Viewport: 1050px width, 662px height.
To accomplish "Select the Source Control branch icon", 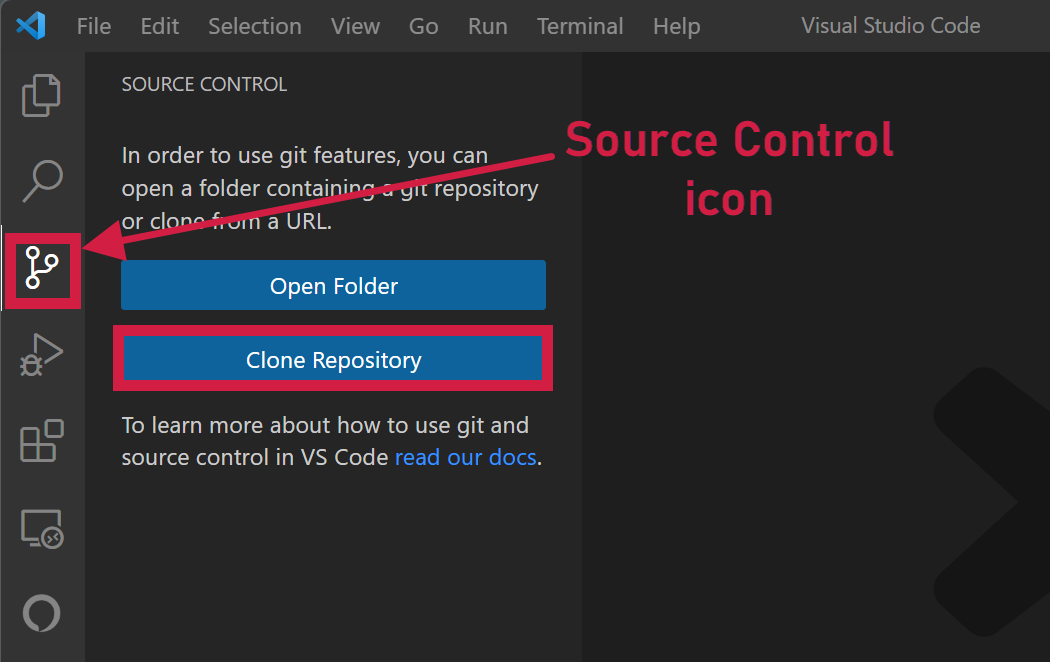I will point(42,268).
